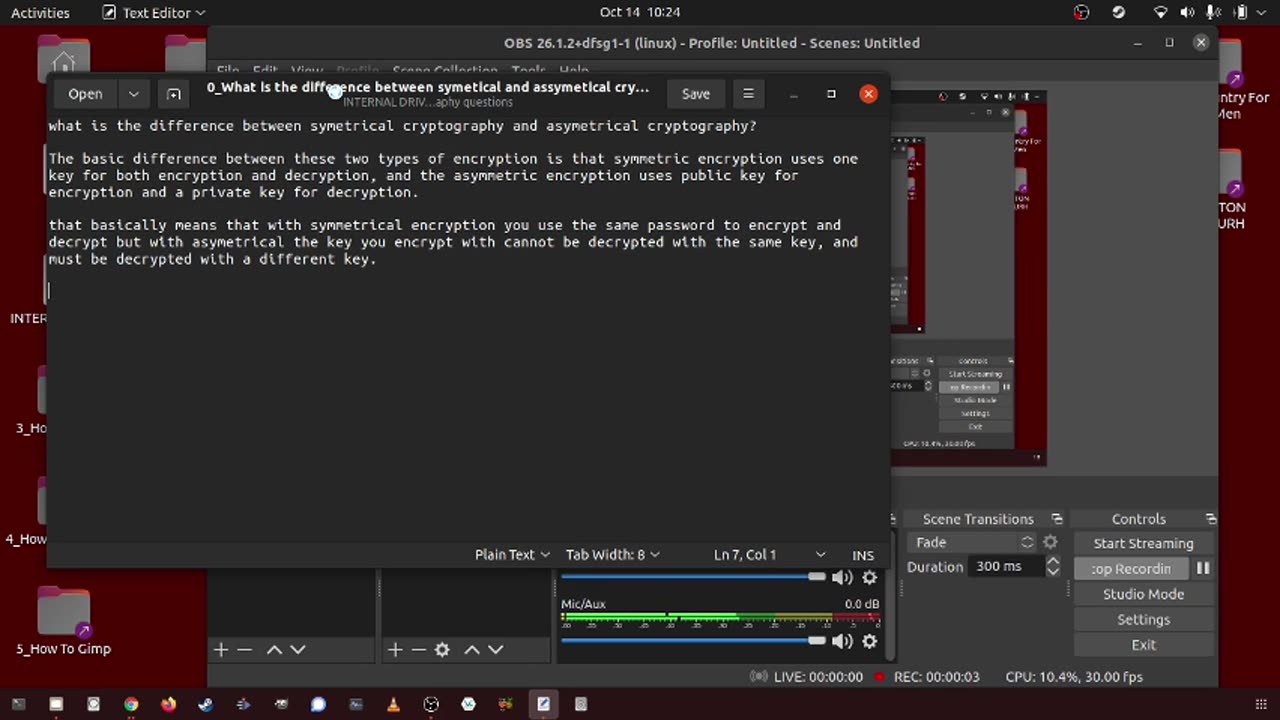Remove scene with the Scenes toolbar minus

(244, 649)
